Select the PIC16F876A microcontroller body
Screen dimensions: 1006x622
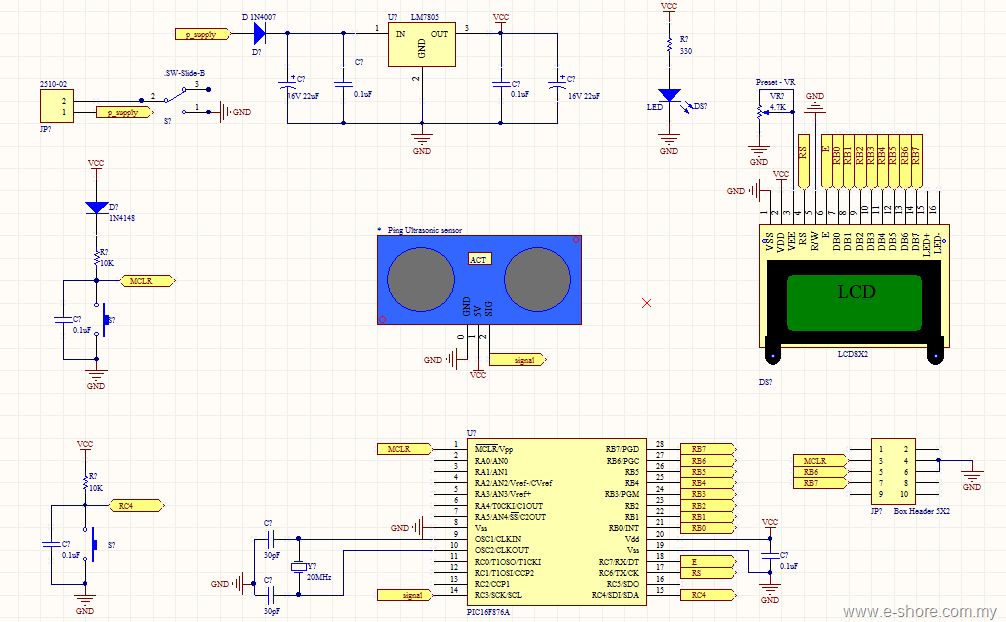pyautogui.click(x=557, y=522)
